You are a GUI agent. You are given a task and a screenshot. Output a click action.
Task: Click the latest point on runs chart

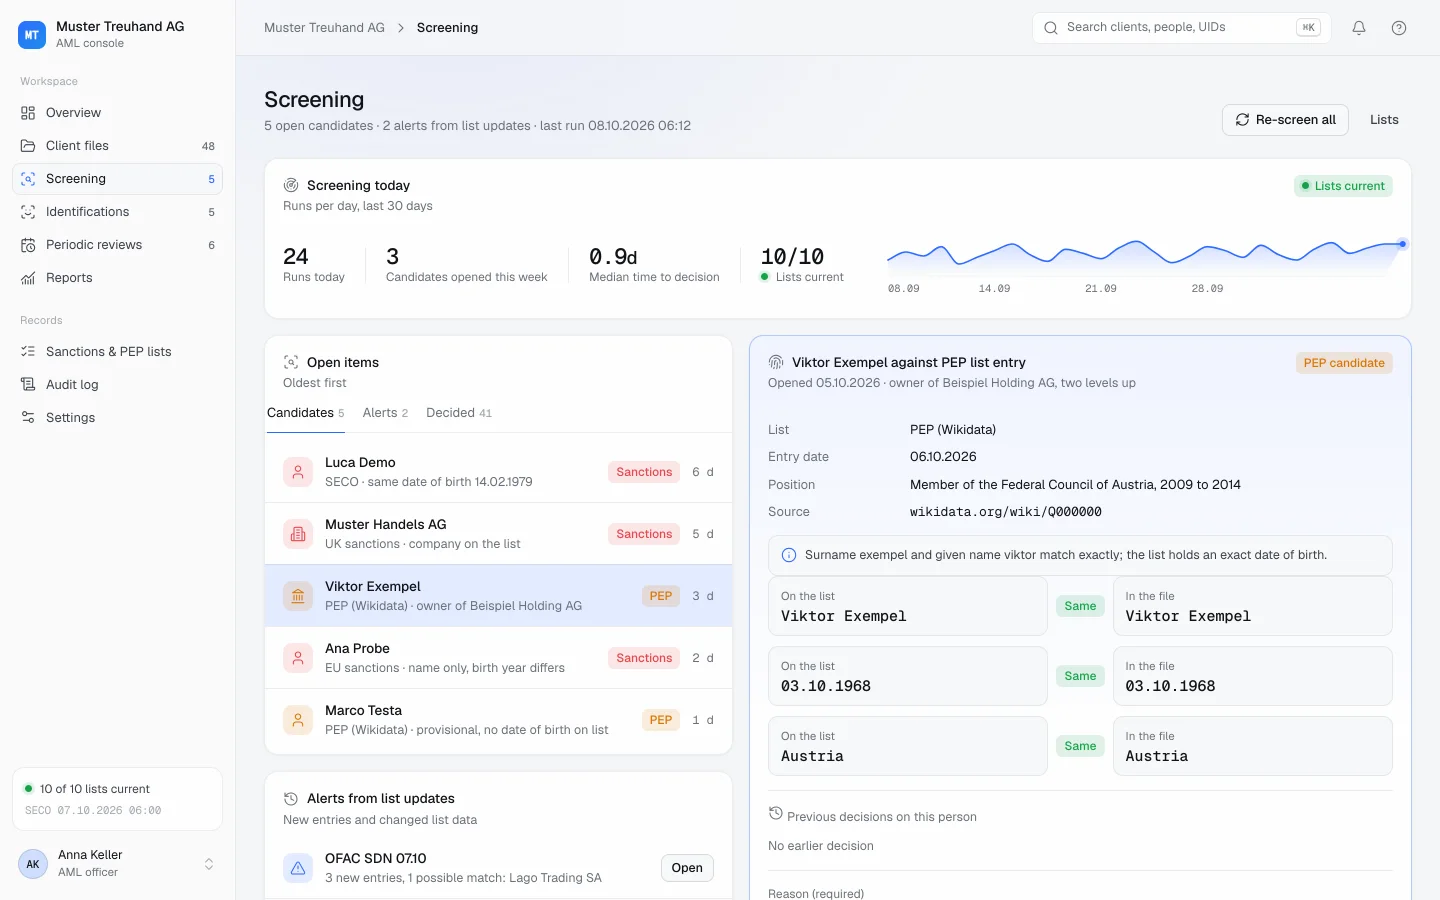click(1403, 244)
